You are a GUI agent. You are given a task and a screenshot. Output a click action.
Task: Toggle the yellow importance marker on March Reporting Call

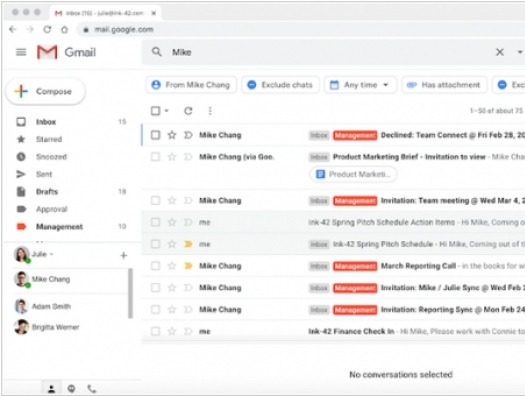click(x=188, y=266)
